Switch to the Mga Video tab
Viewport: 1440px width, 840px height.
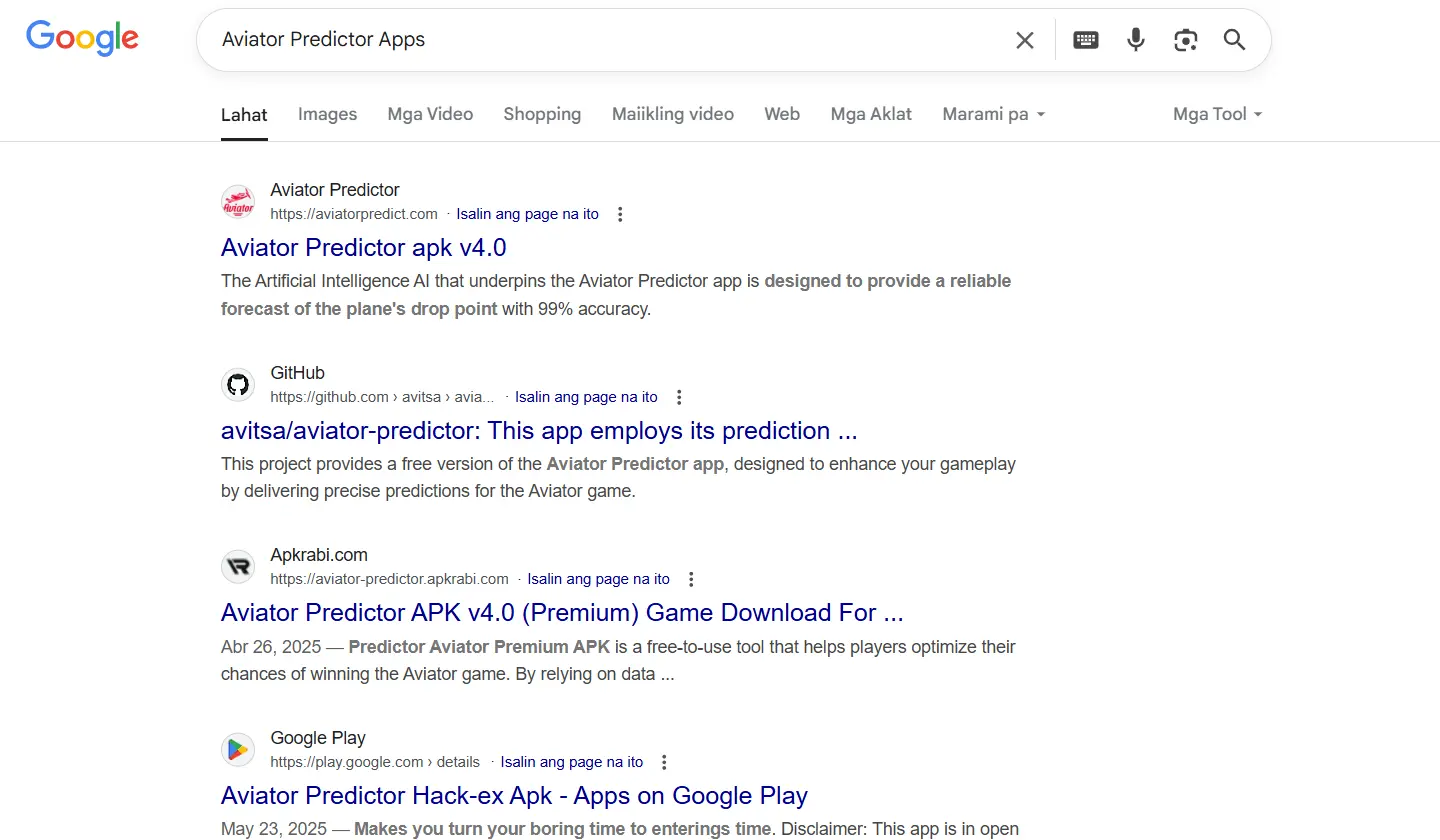[x=430, y=114]
